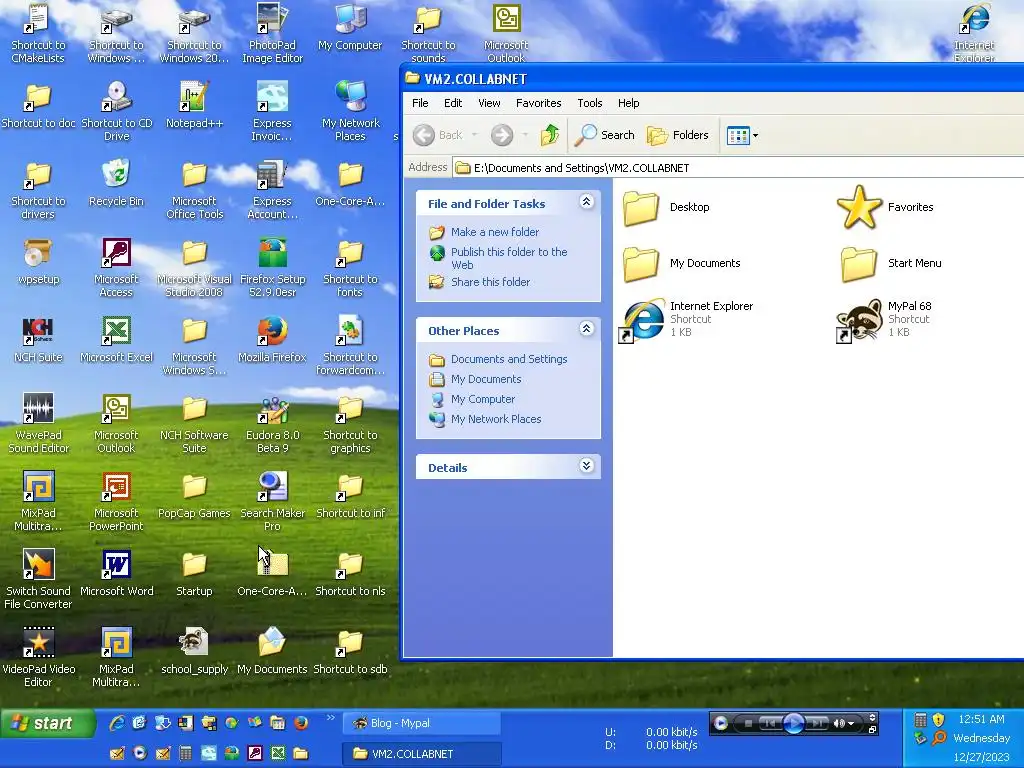Click the yellow security shield tray icon
This screenshot has width=1024, height=768.
coord(938,720)
